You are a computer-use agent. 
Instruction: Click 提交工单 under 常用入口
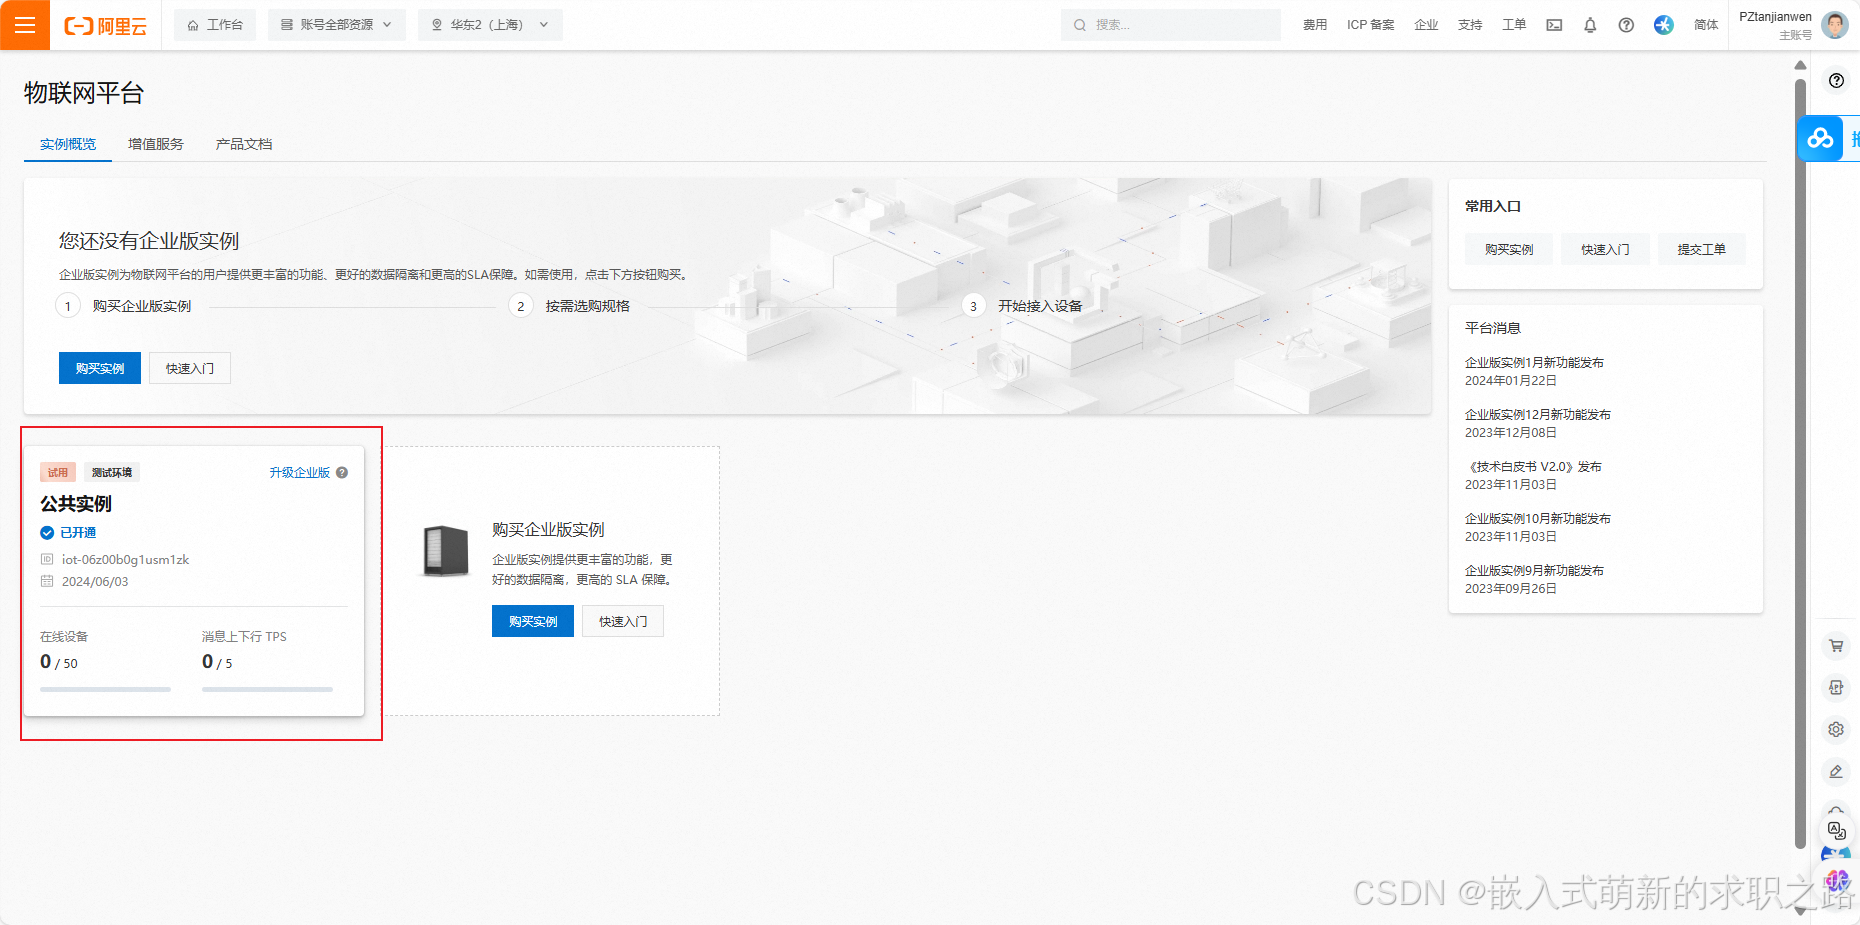pos(1701,249)
